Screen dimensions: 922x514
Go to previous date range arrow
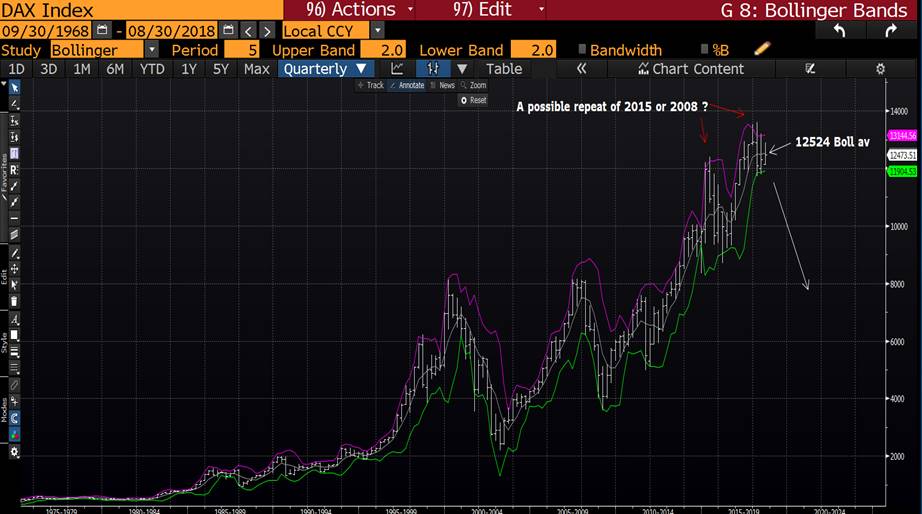click(x=249, y=31)
